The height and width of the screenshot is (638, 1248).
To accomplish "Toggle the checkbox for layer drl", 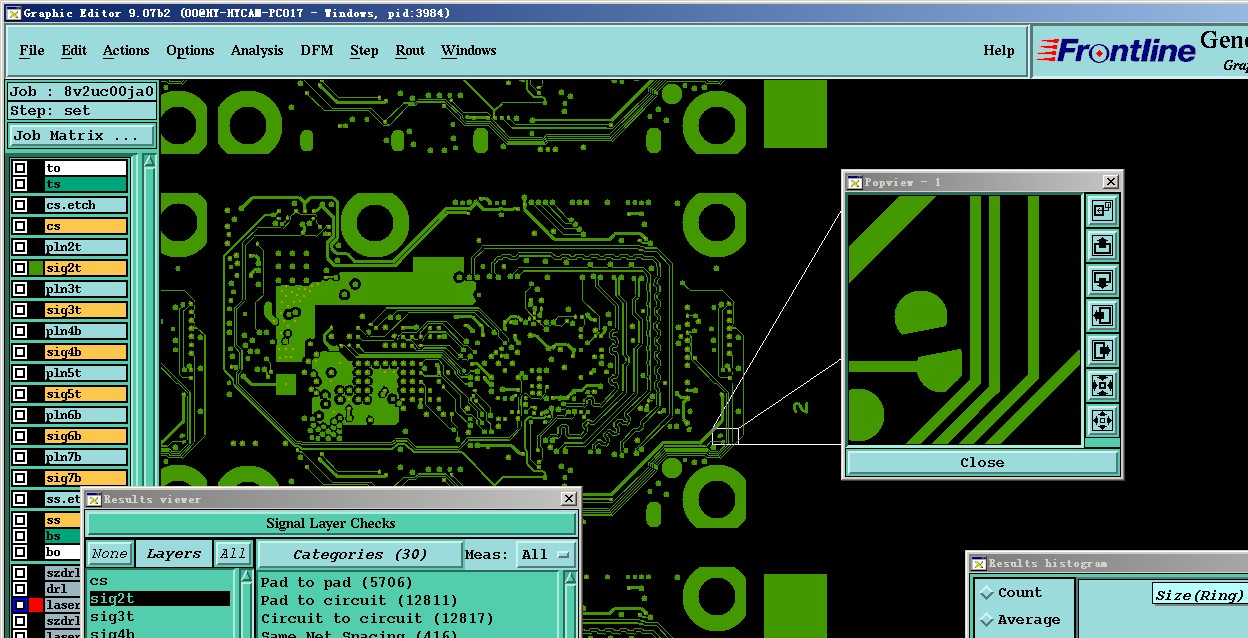I will [20, 589].
